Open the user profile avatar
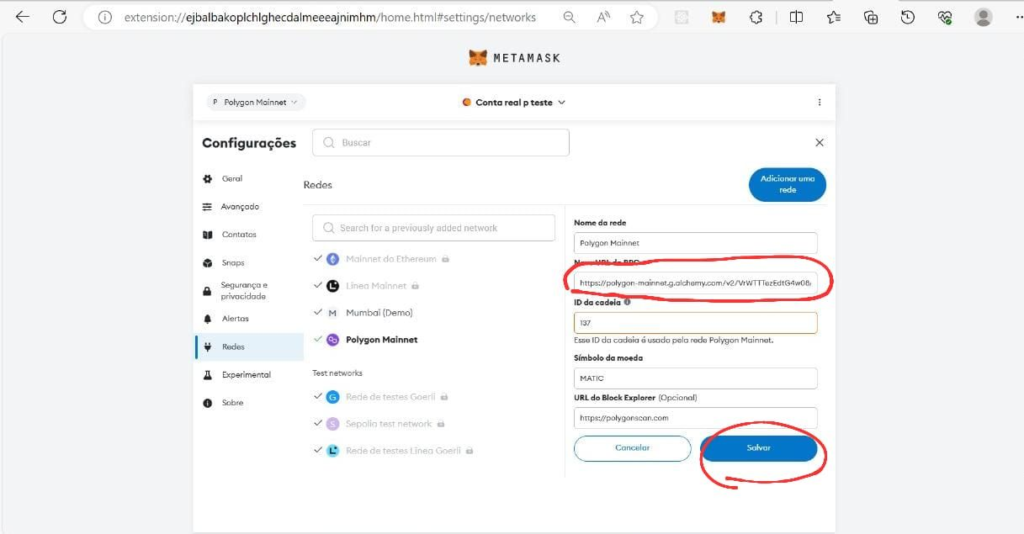Screen dimensions: 1024x534 [983, 17]
